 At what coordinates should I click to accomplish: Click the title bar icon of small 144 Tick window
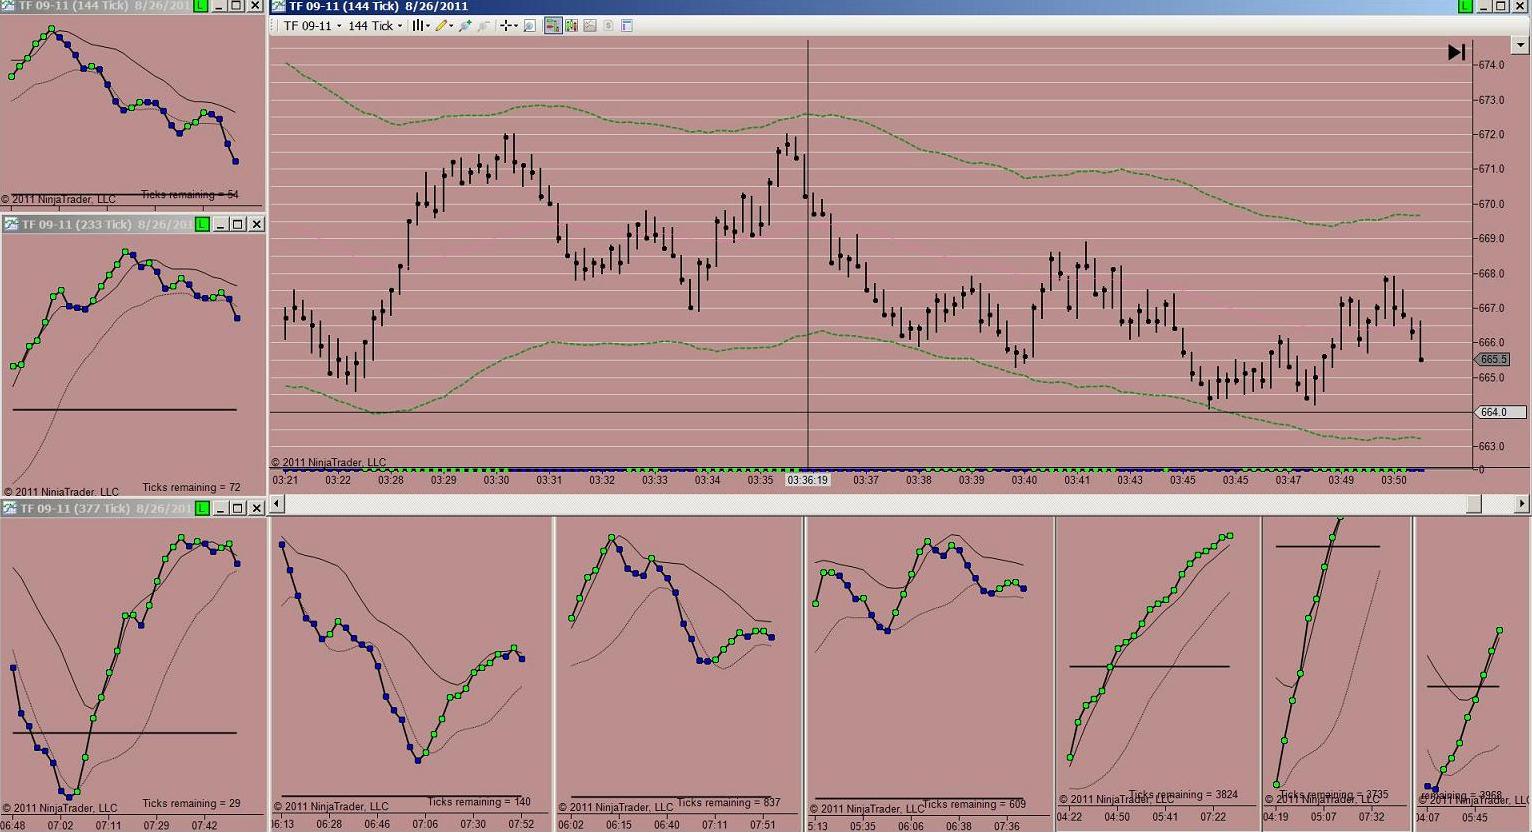9,6
